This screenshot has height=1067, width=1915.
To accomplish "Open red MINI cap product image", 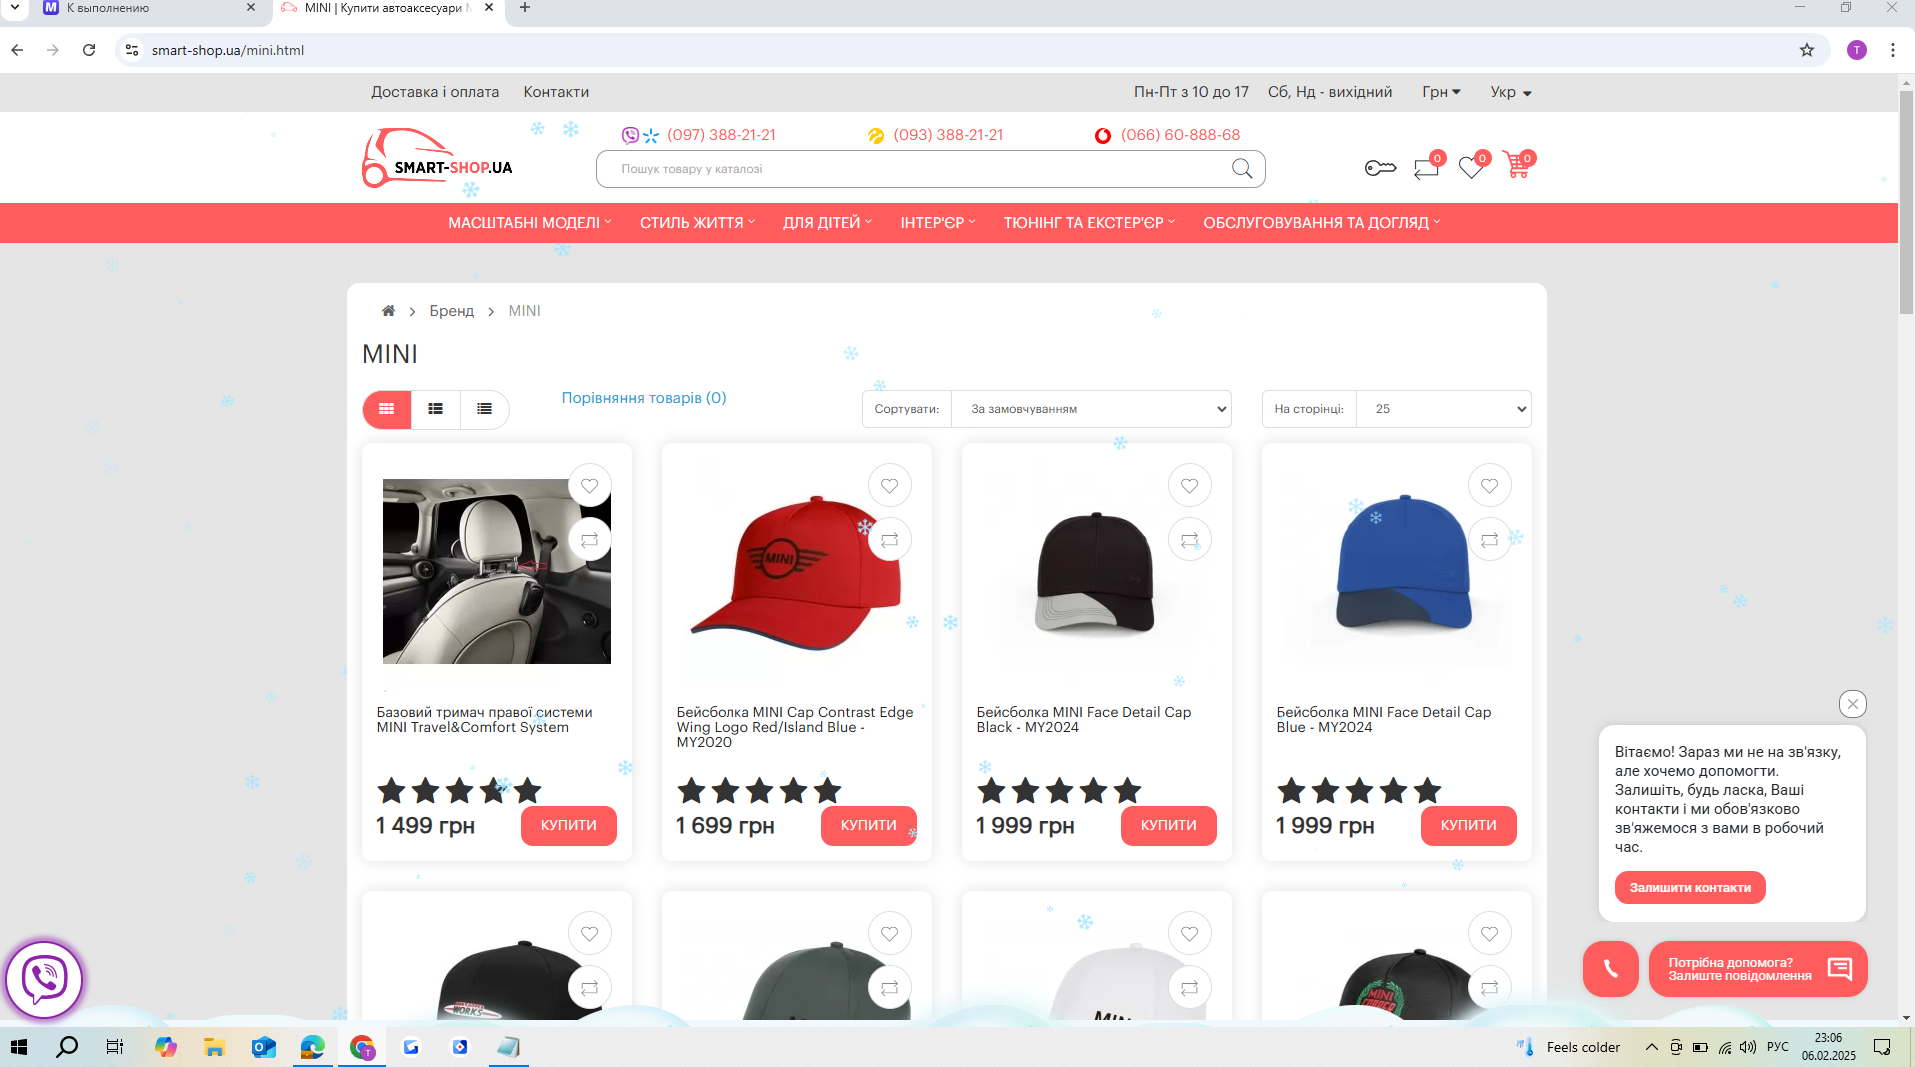I will (797, 571).
